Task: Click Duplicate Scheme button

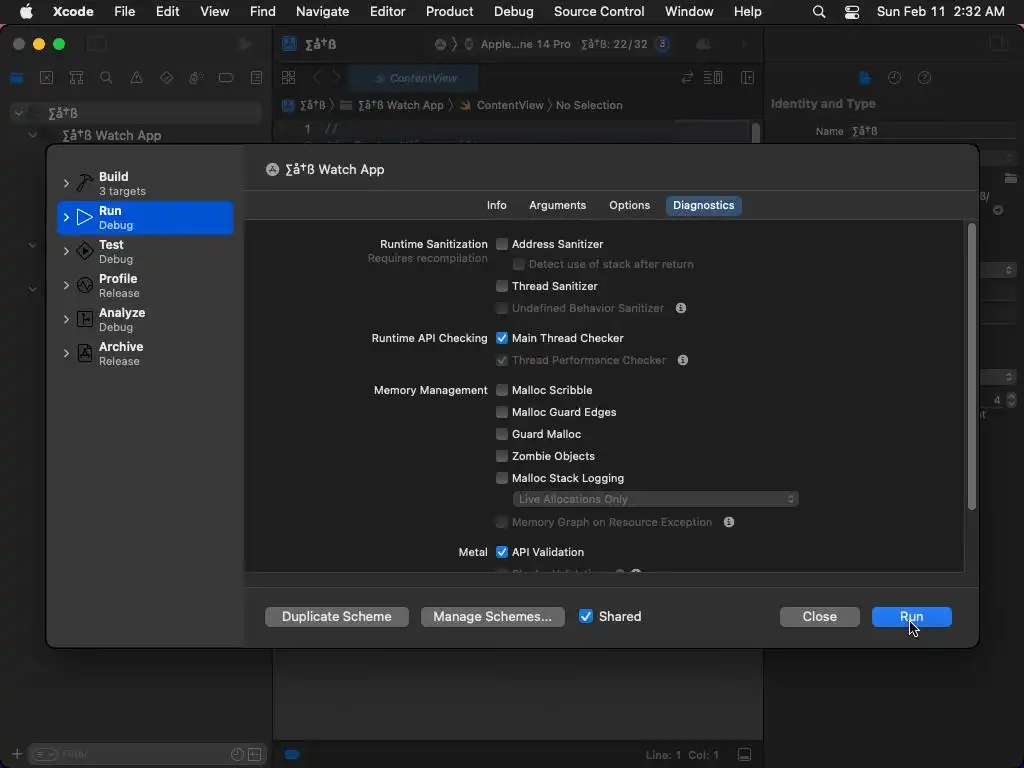Action: pyautogui.click(x=337, y=617)
